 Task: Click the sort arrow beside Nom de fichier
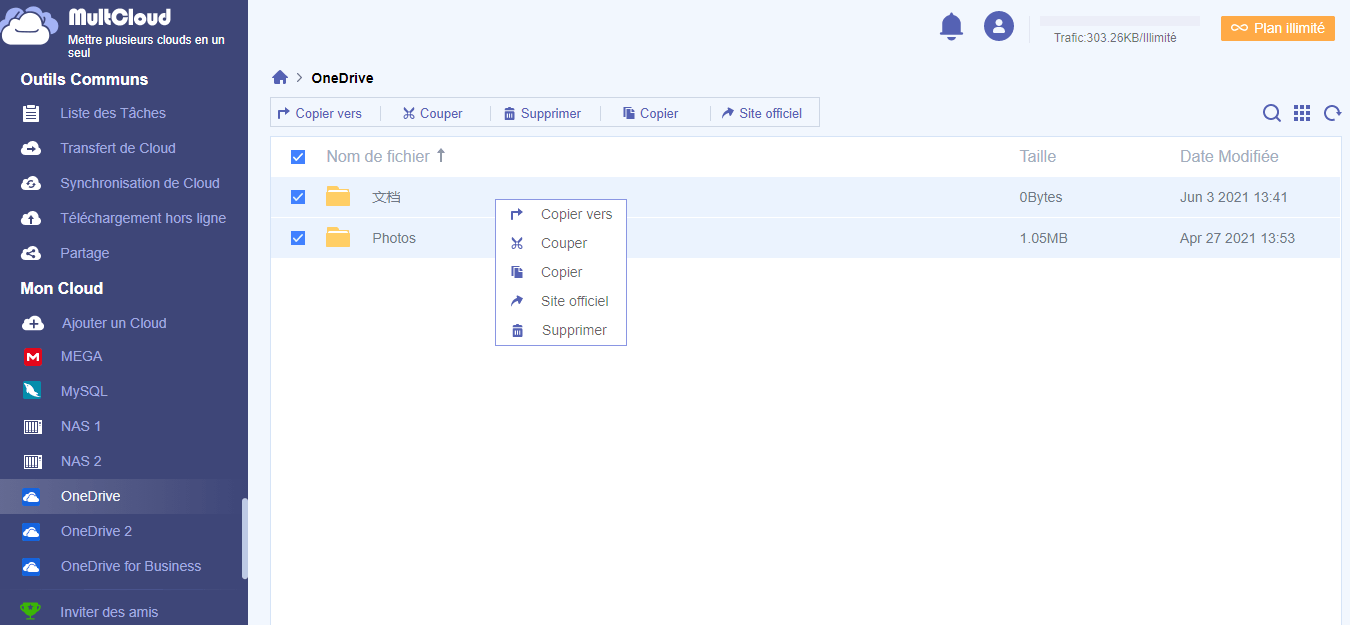(441, 156)
